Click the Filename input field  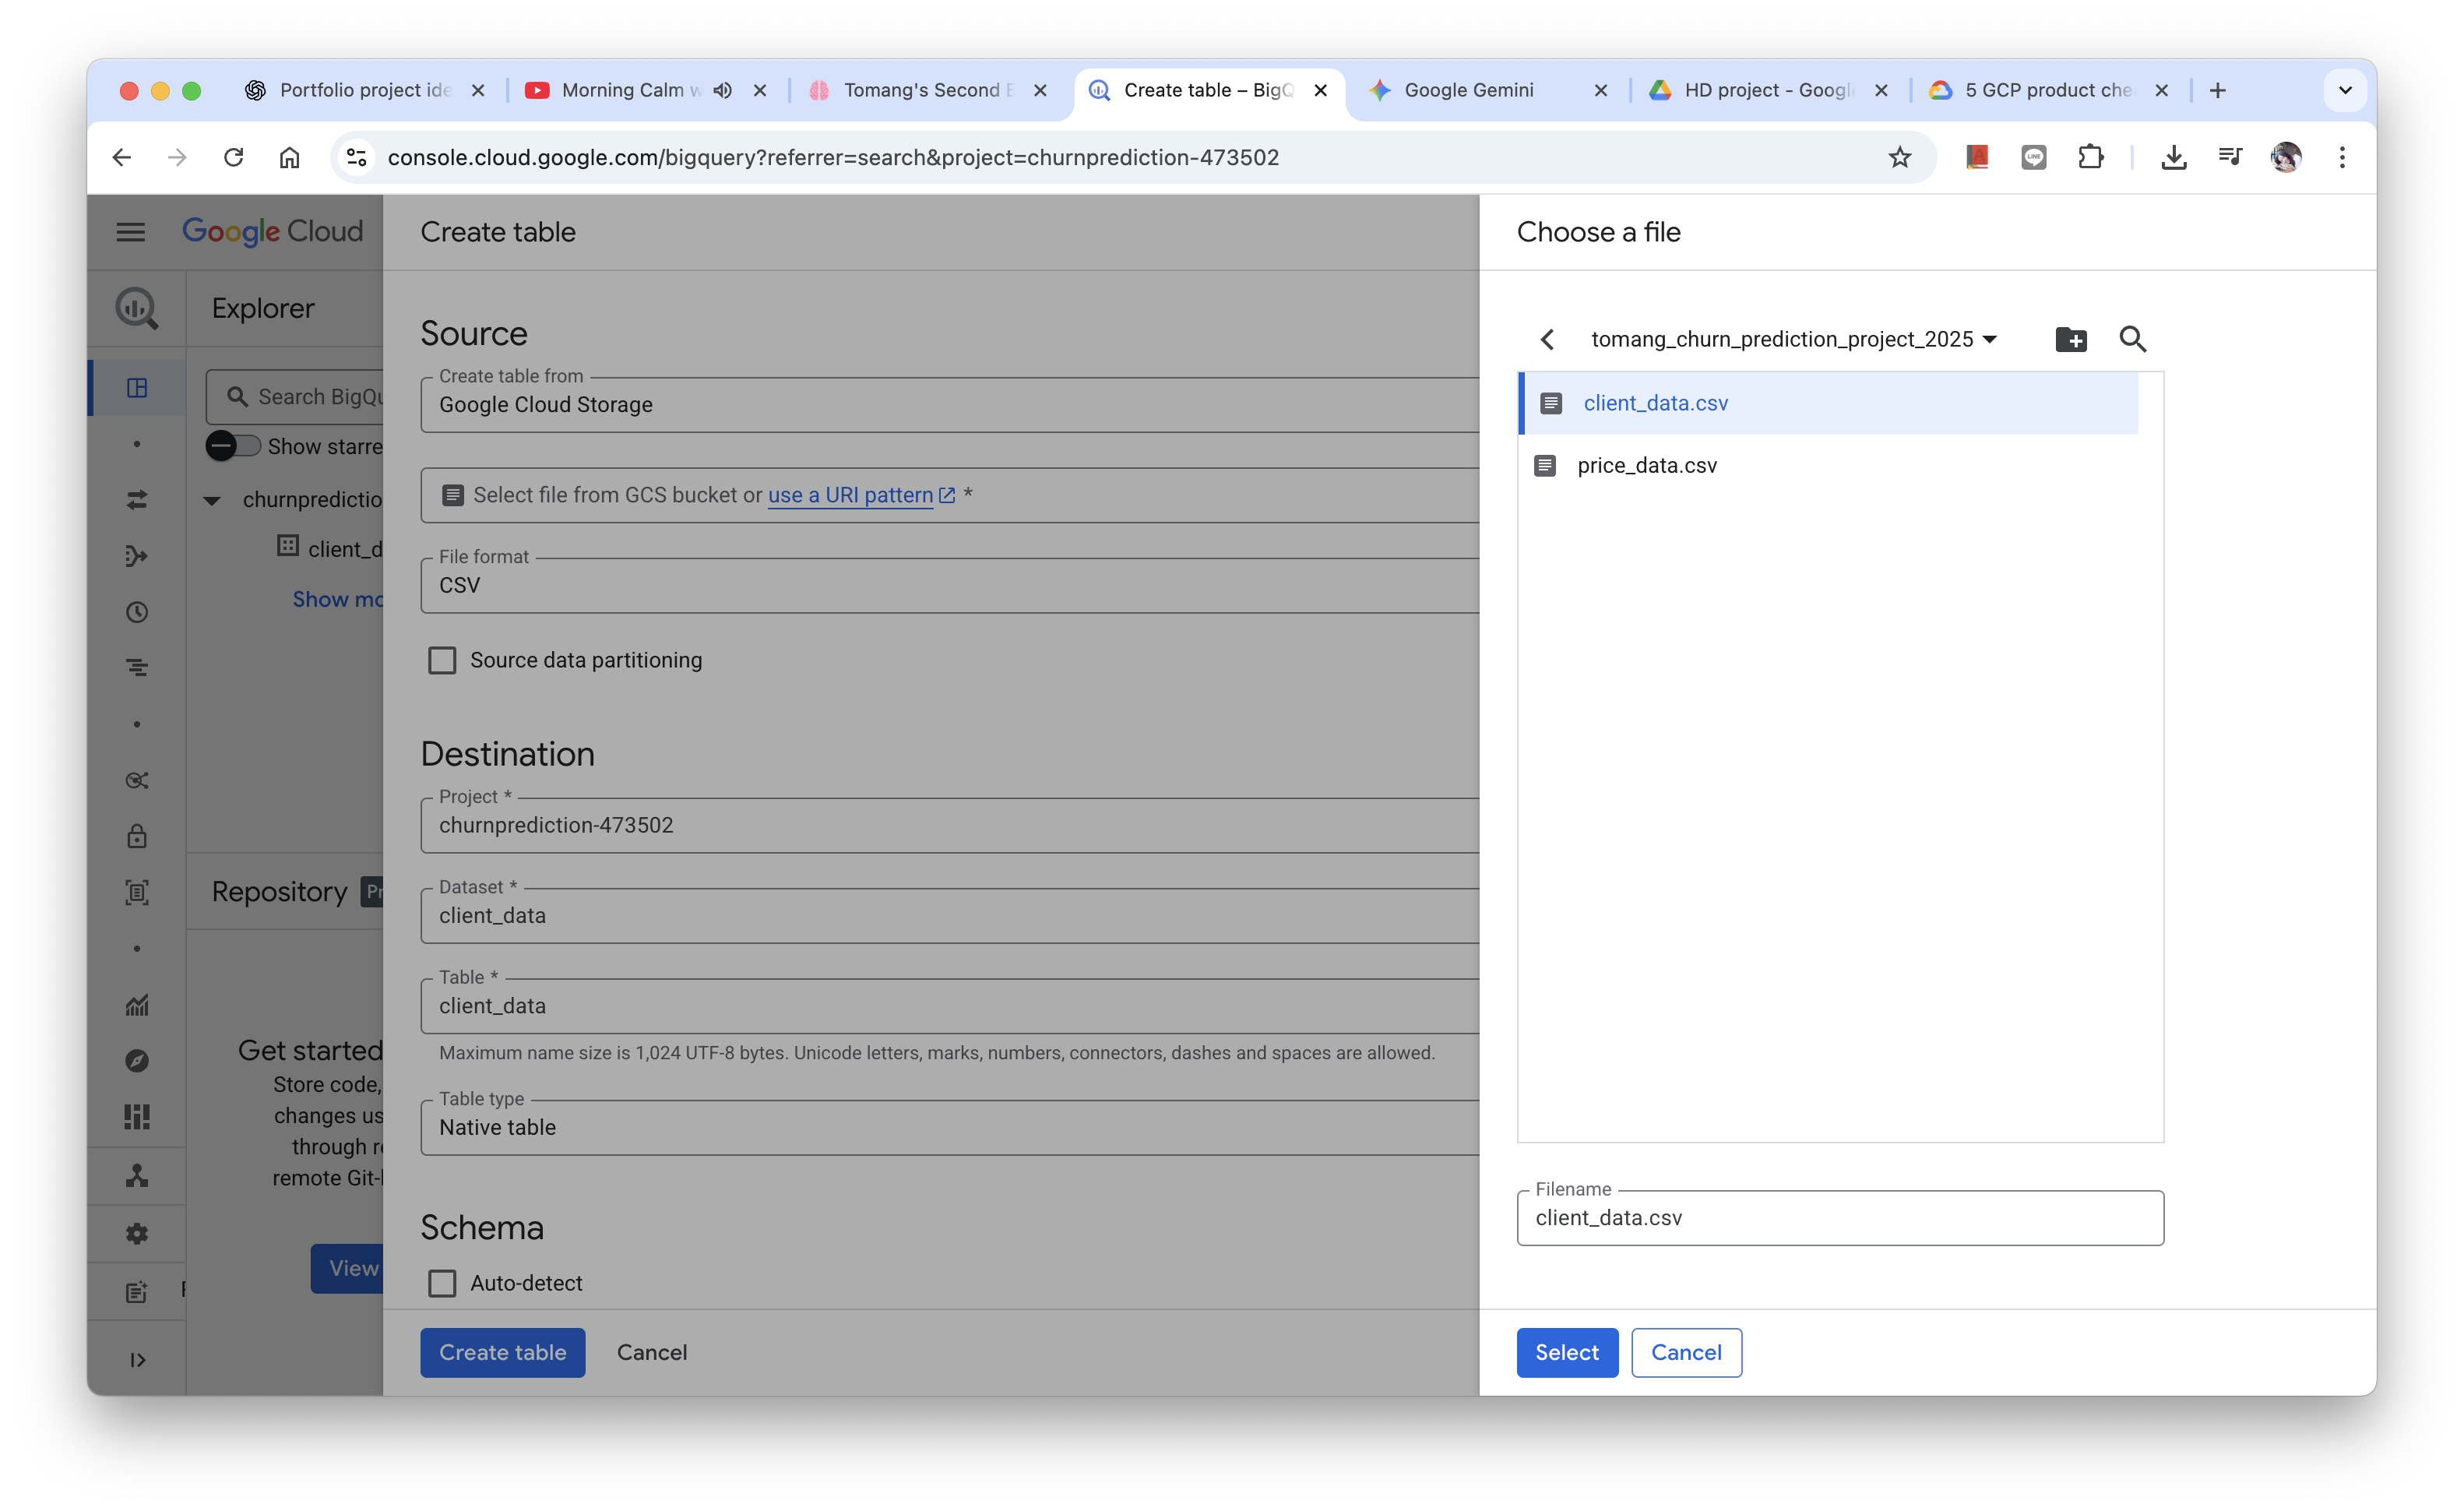click(1839, 1217)
